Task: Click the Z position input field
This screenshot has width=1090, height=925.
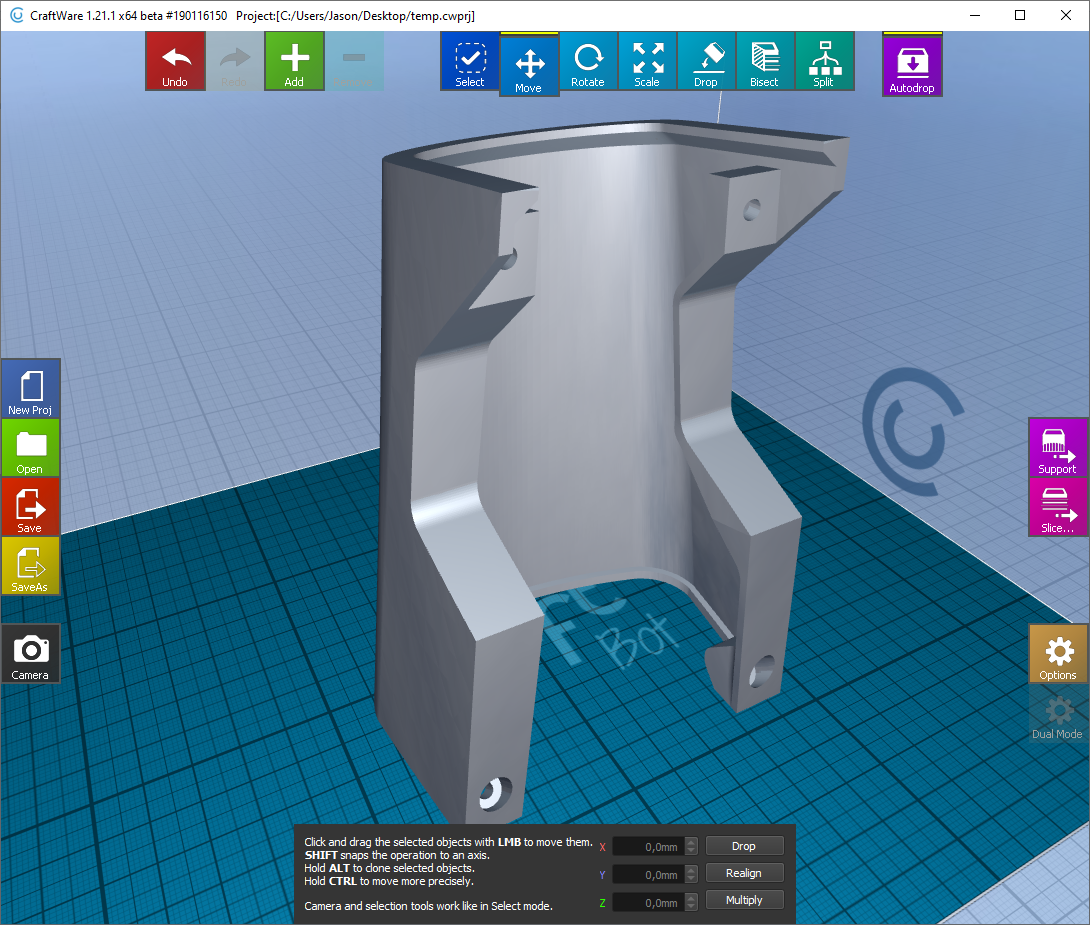Action: 648,902
